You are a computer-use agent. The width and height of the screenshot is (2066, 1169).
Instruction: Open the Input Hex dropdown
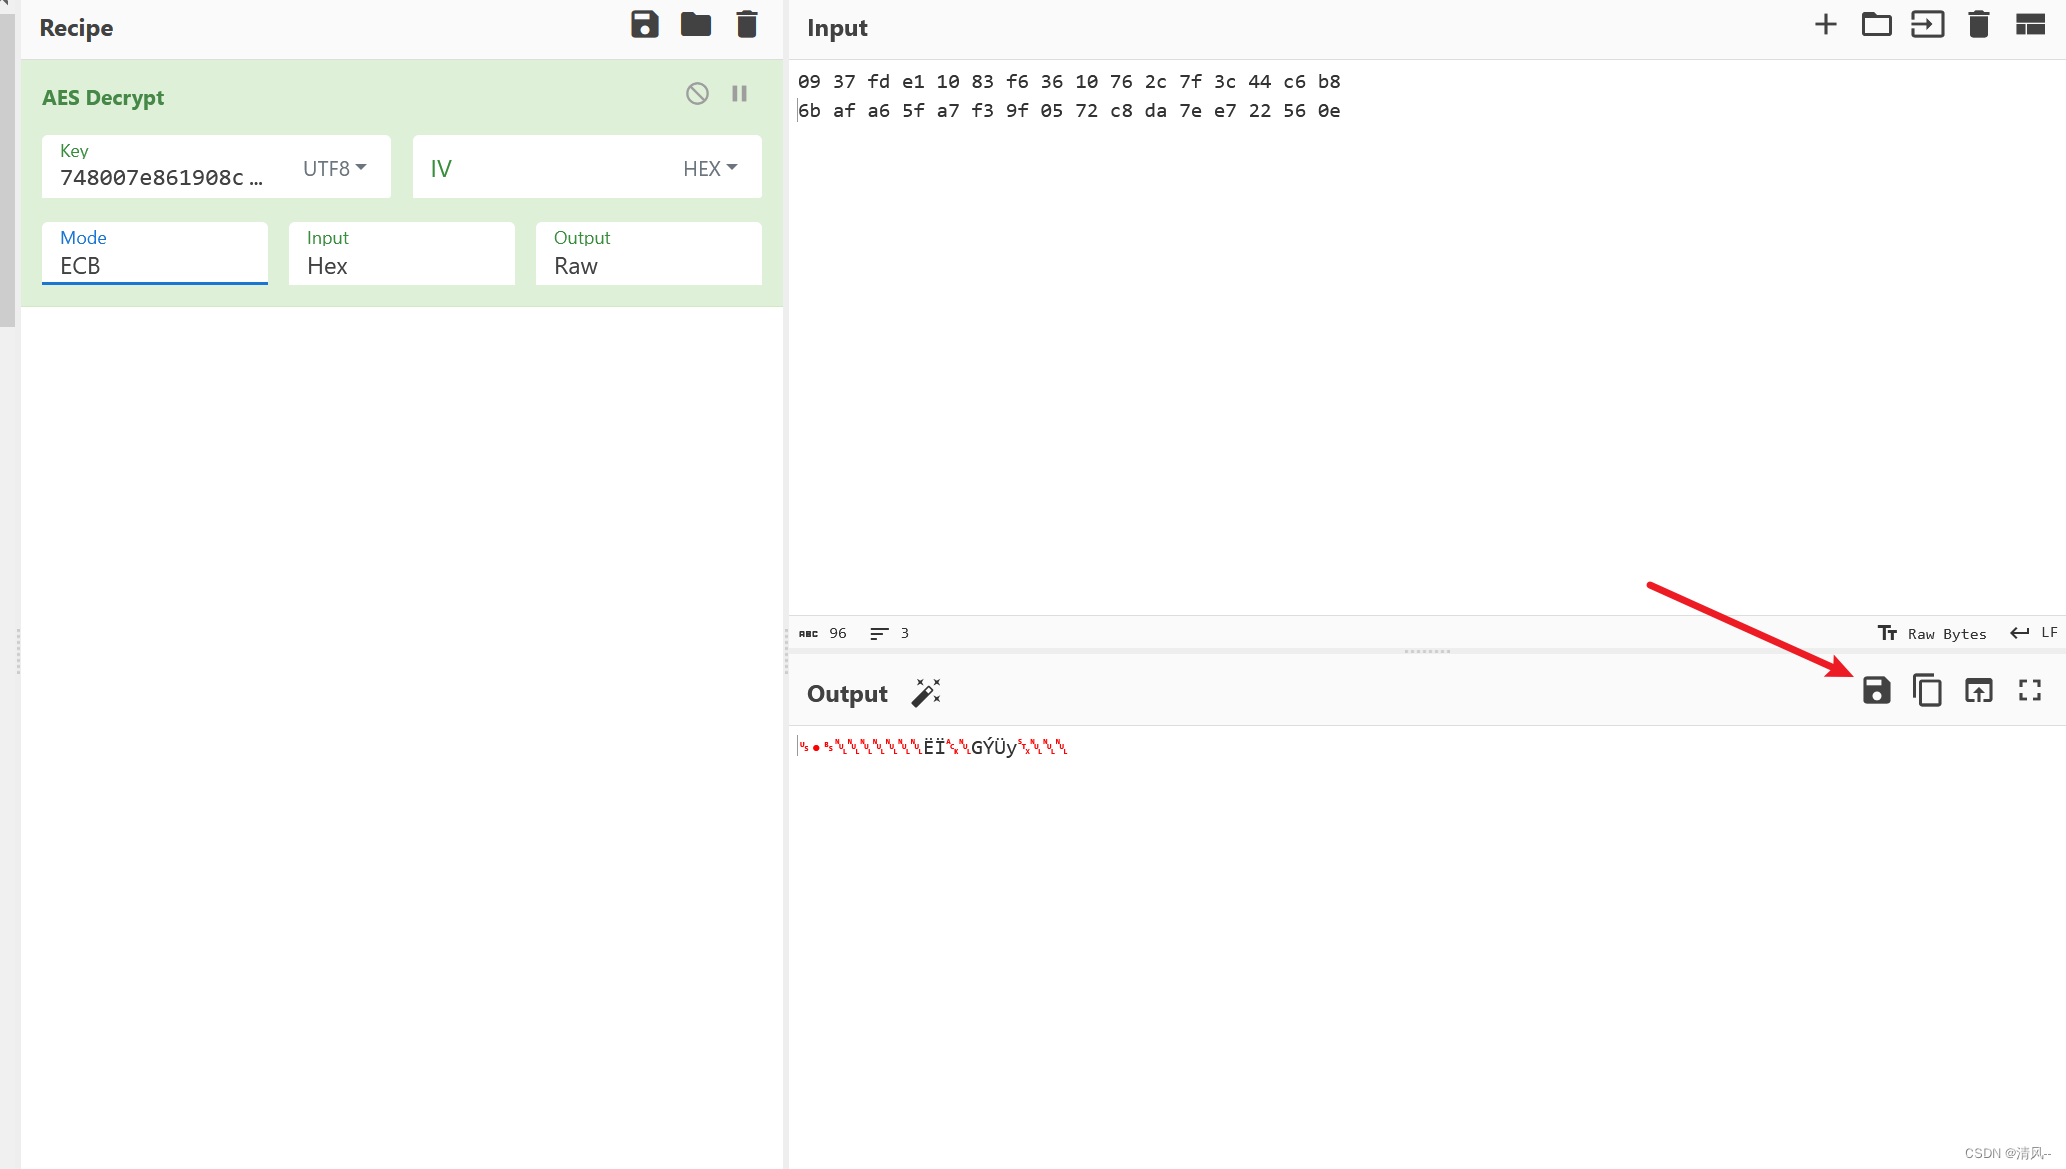[x=402, y=253]
